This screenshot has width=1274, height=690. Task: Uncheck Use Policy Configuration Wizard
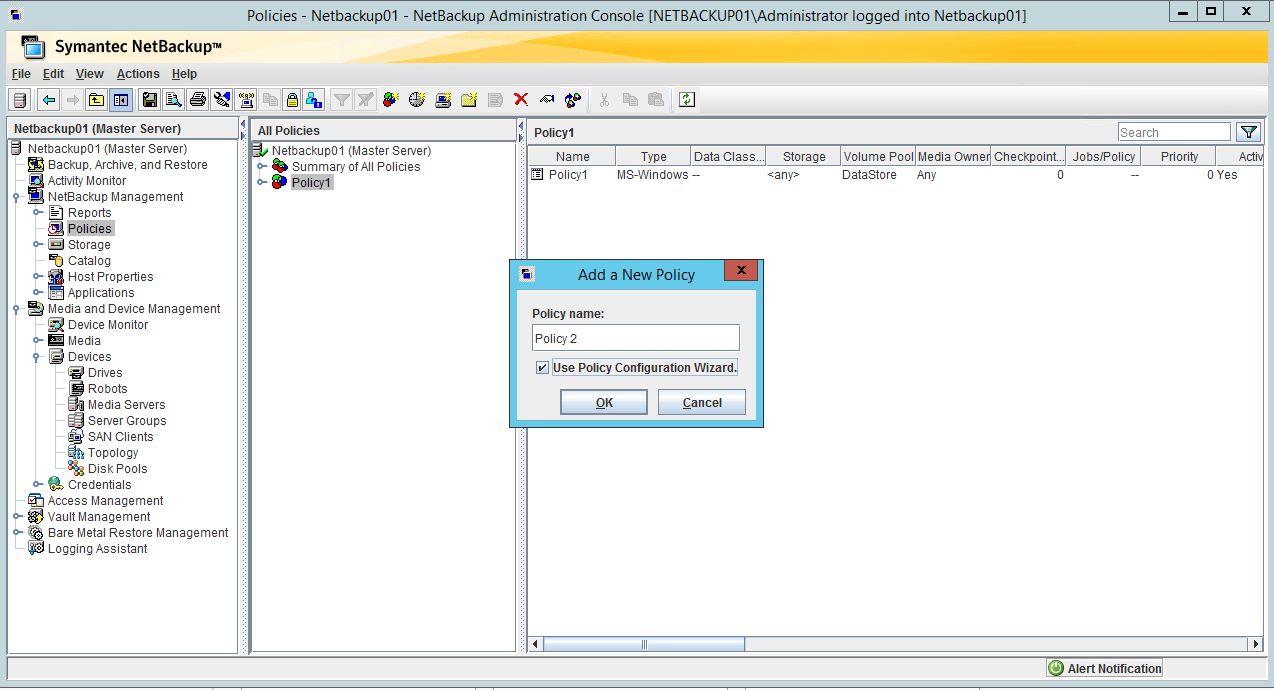point(541,367)
